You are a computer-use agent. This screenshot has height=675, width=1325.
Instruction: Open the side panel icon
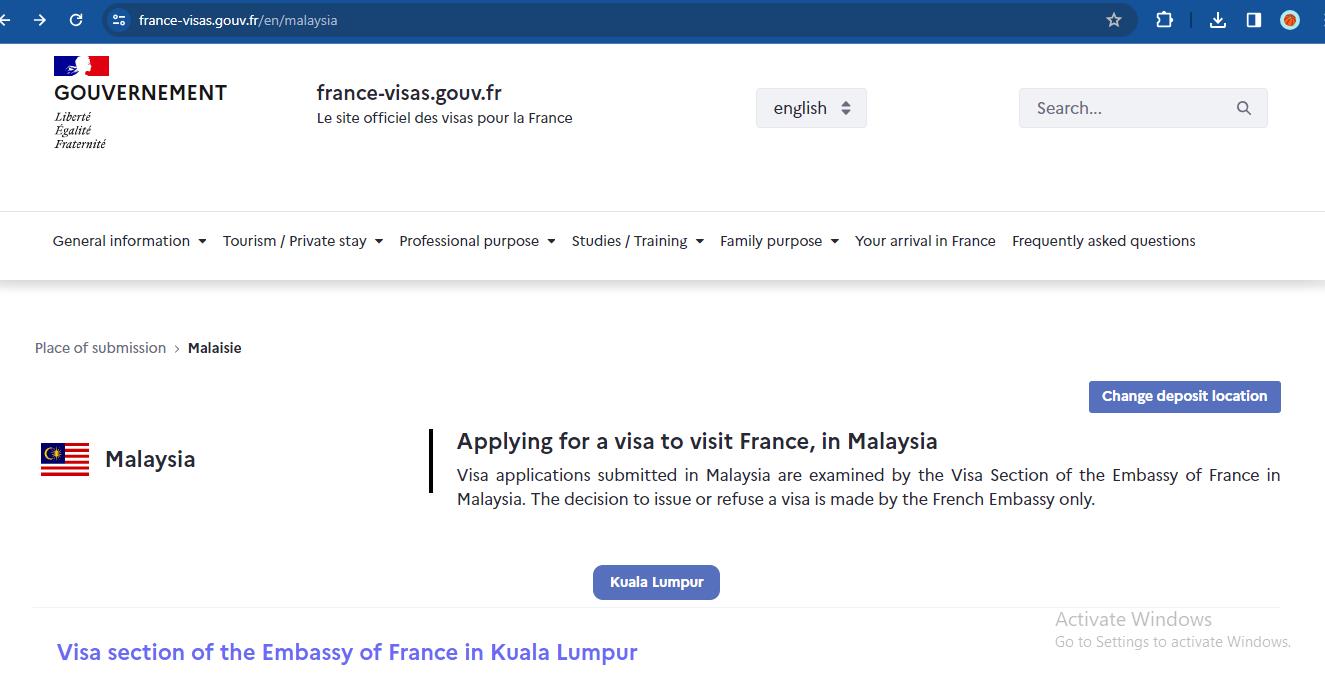1253,19
